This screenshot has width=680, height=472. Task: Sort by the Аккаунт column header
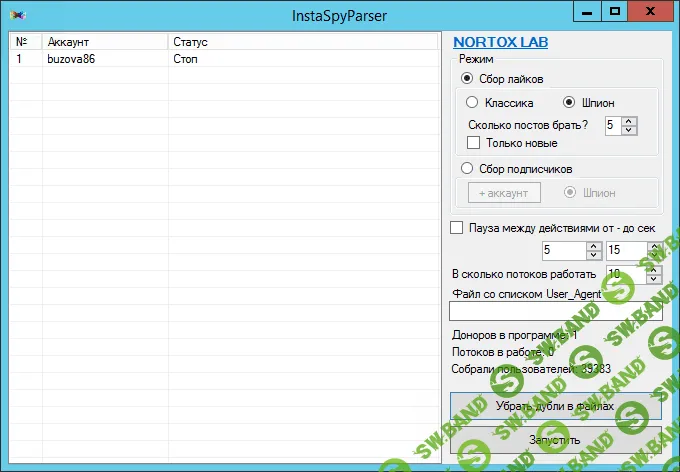pos(105,42)
